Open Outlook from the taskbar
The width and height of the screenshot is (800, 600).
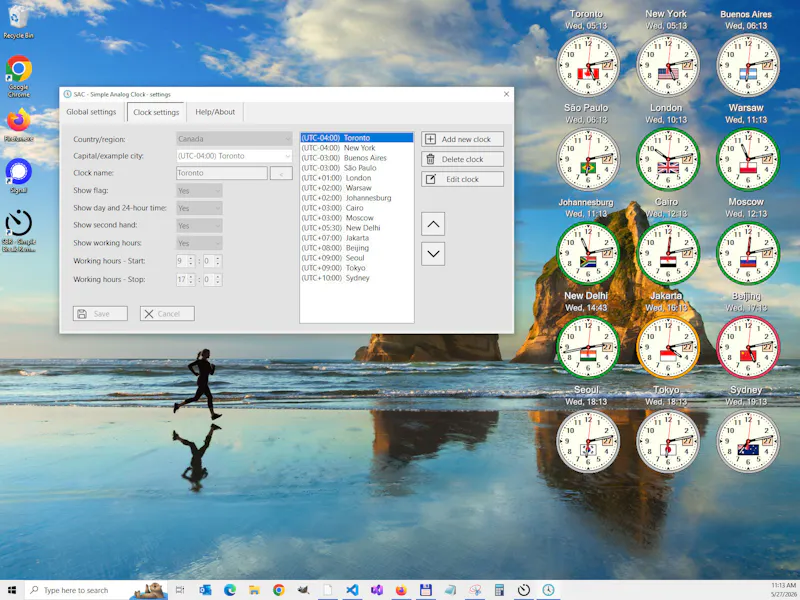[205, 590]
